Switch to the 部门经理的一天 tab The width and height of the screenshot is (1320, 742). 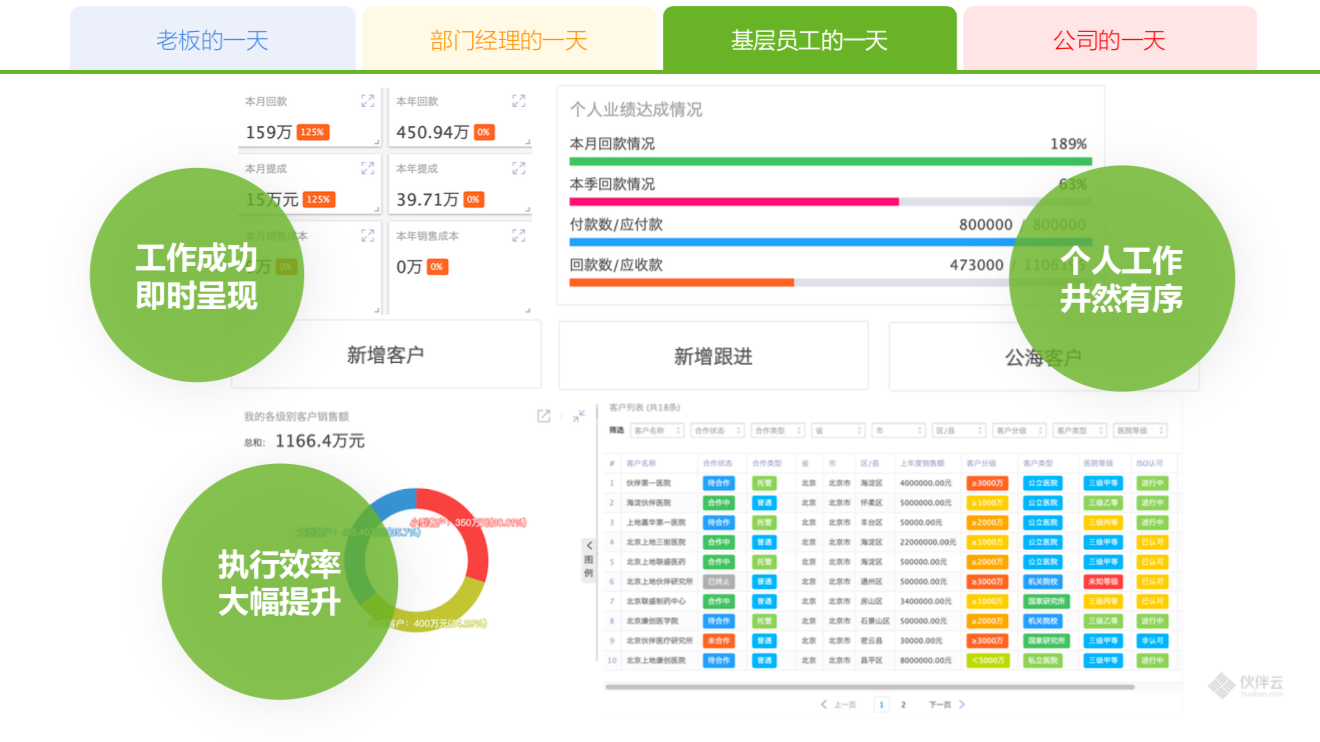pyautogui.click(x=509, y=40)
